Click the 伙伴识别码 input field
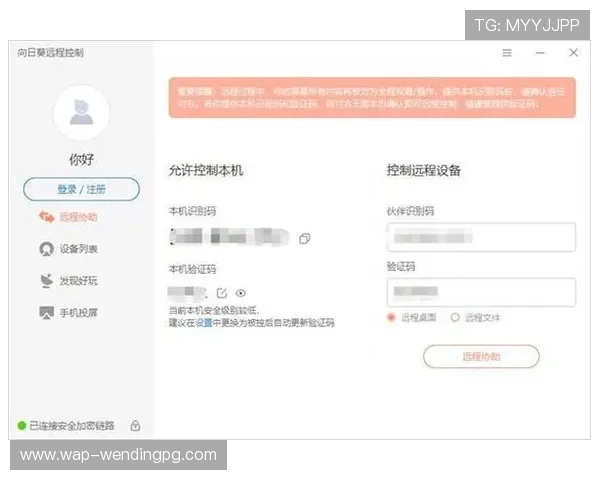Viewport: 600px width, 480px height. pyautogui.click(x=481, y=237)
